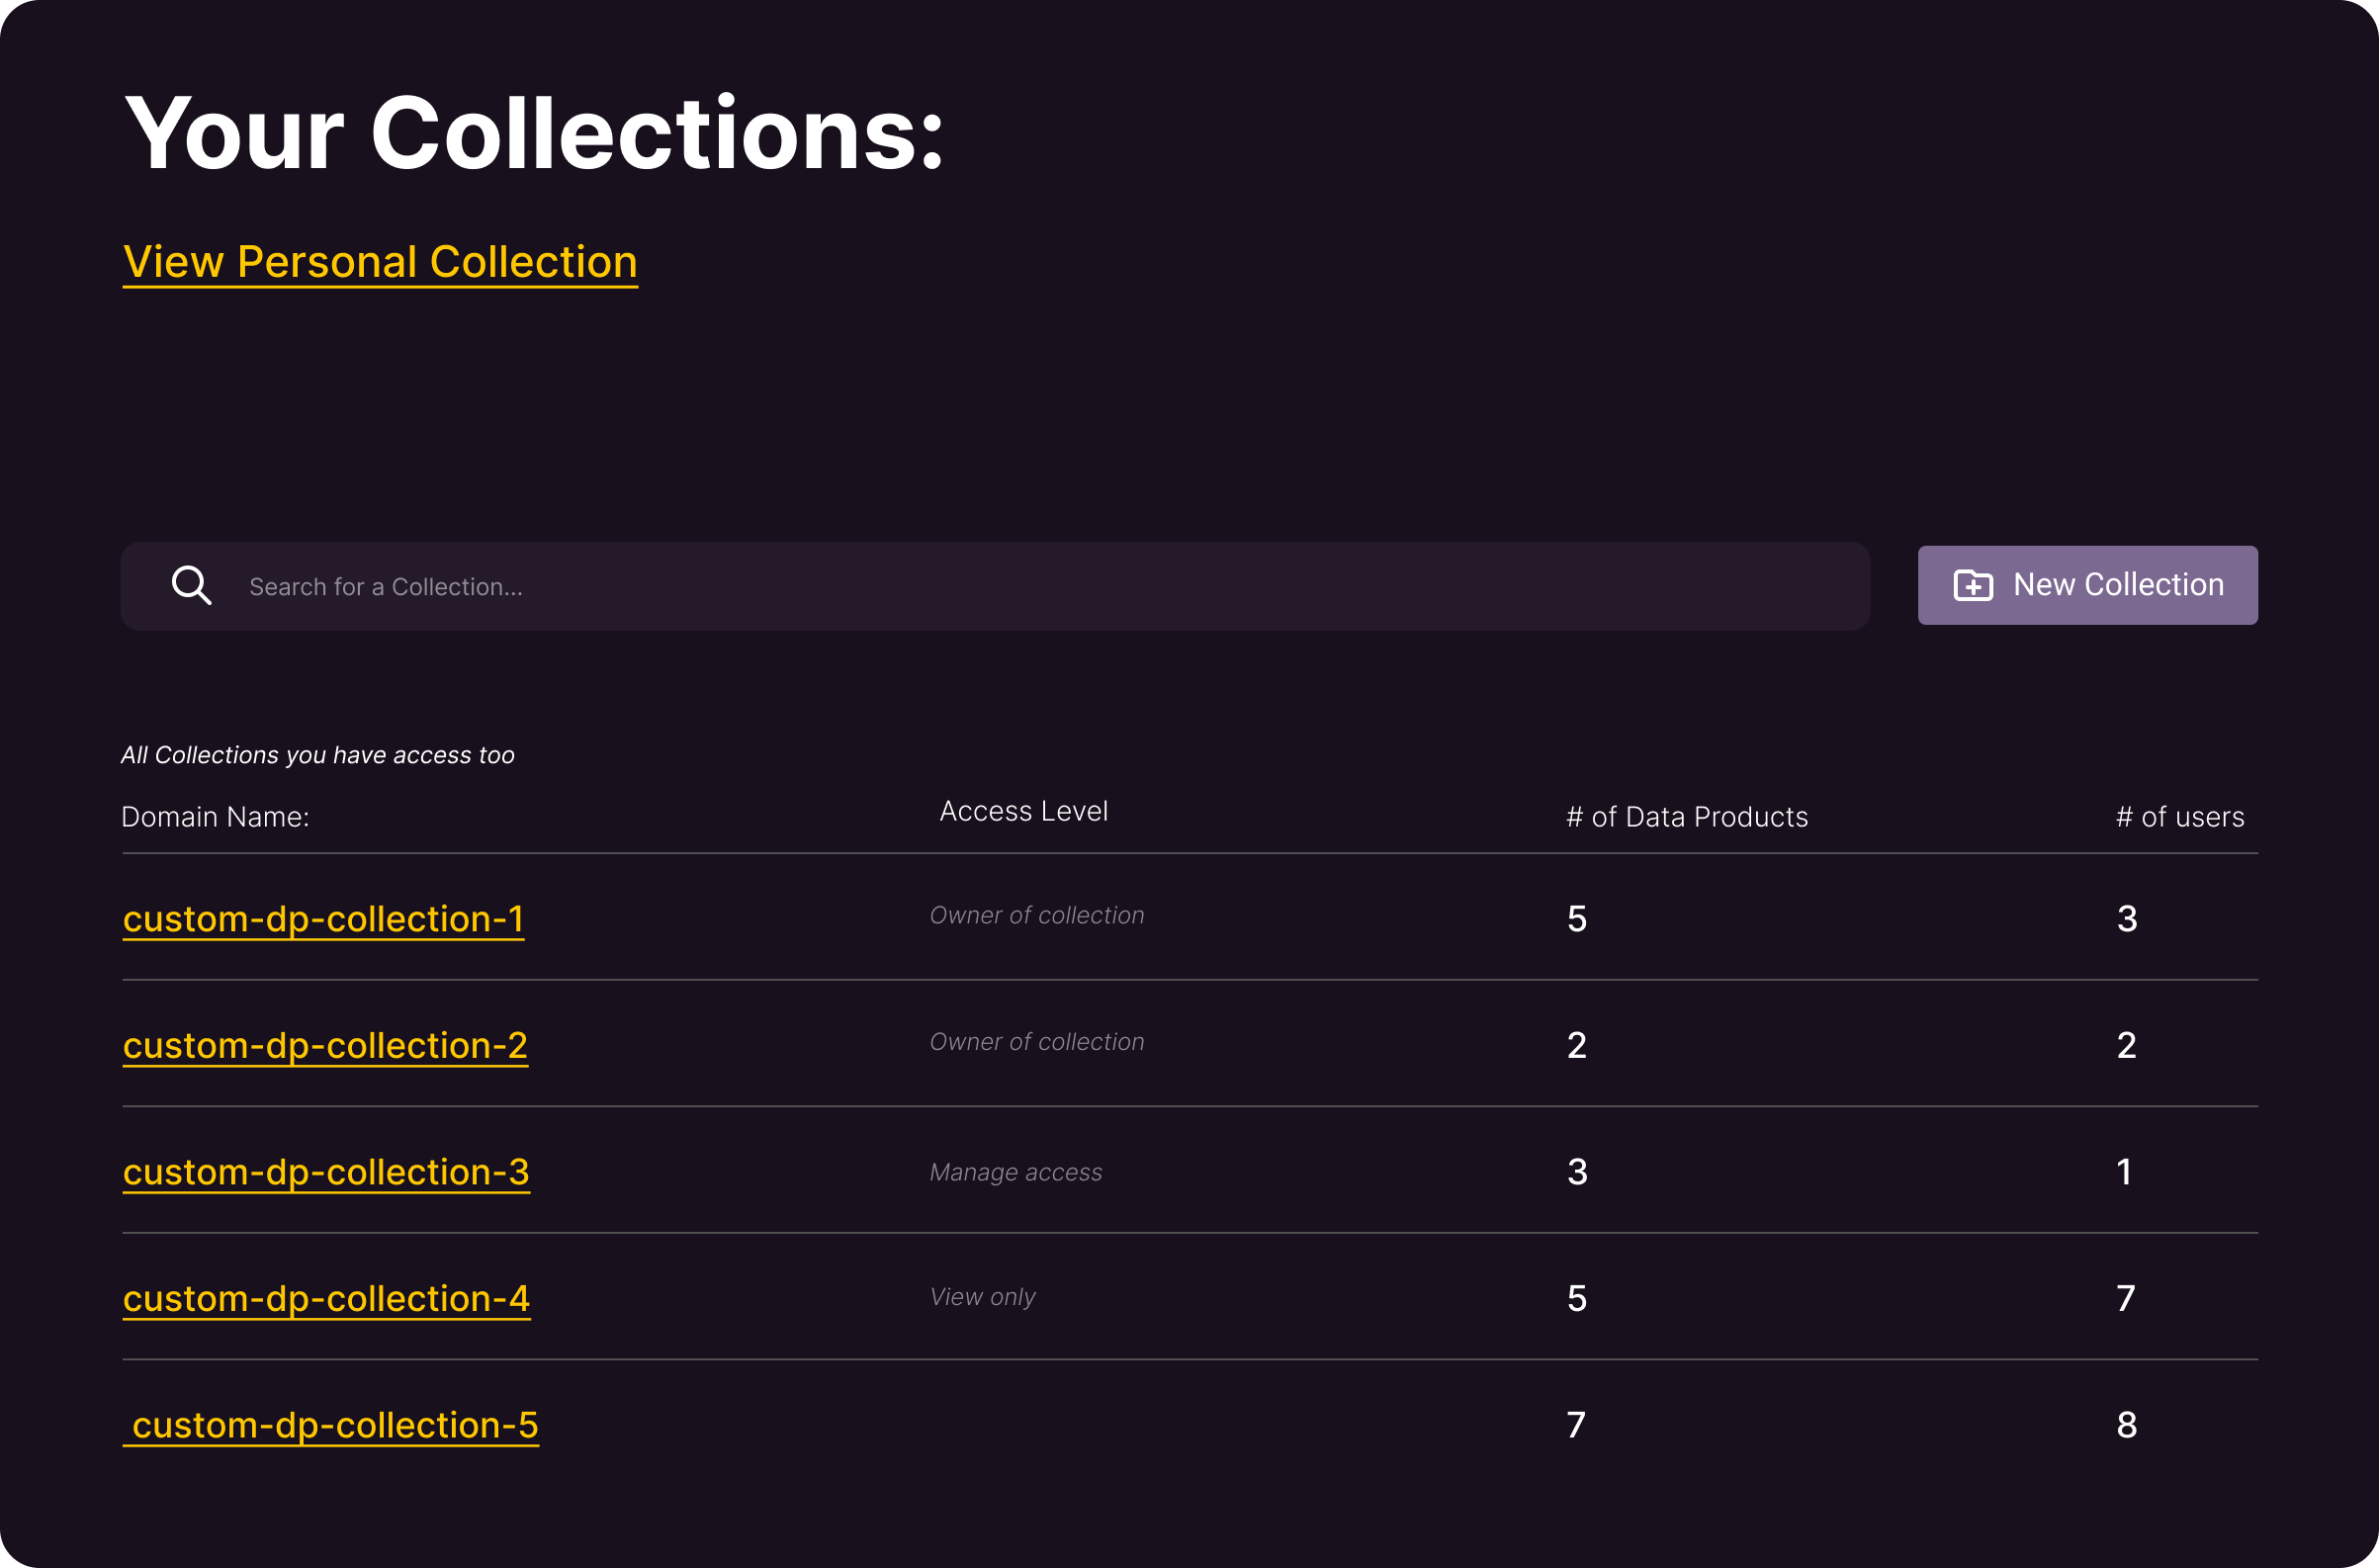Image resolution: width=2379 pixels, height=1568 pixels.
Task: Click the folder-plus icon in New Collection
Action: coord(1972,585)
